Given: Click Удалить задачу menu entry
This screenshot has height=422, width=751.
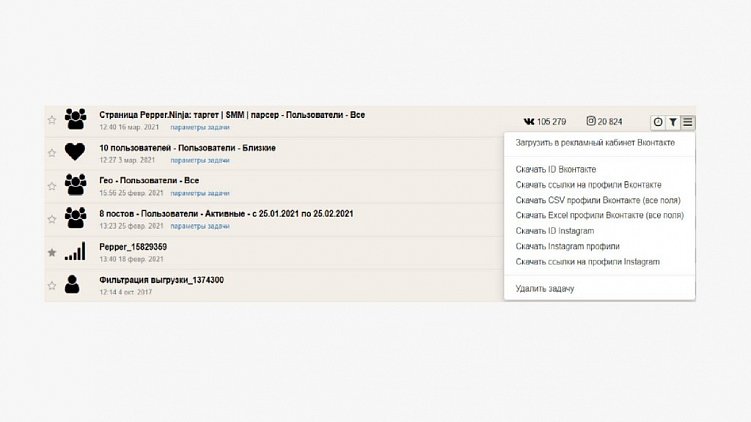Looking at the screenshot, I should point(545,288).
